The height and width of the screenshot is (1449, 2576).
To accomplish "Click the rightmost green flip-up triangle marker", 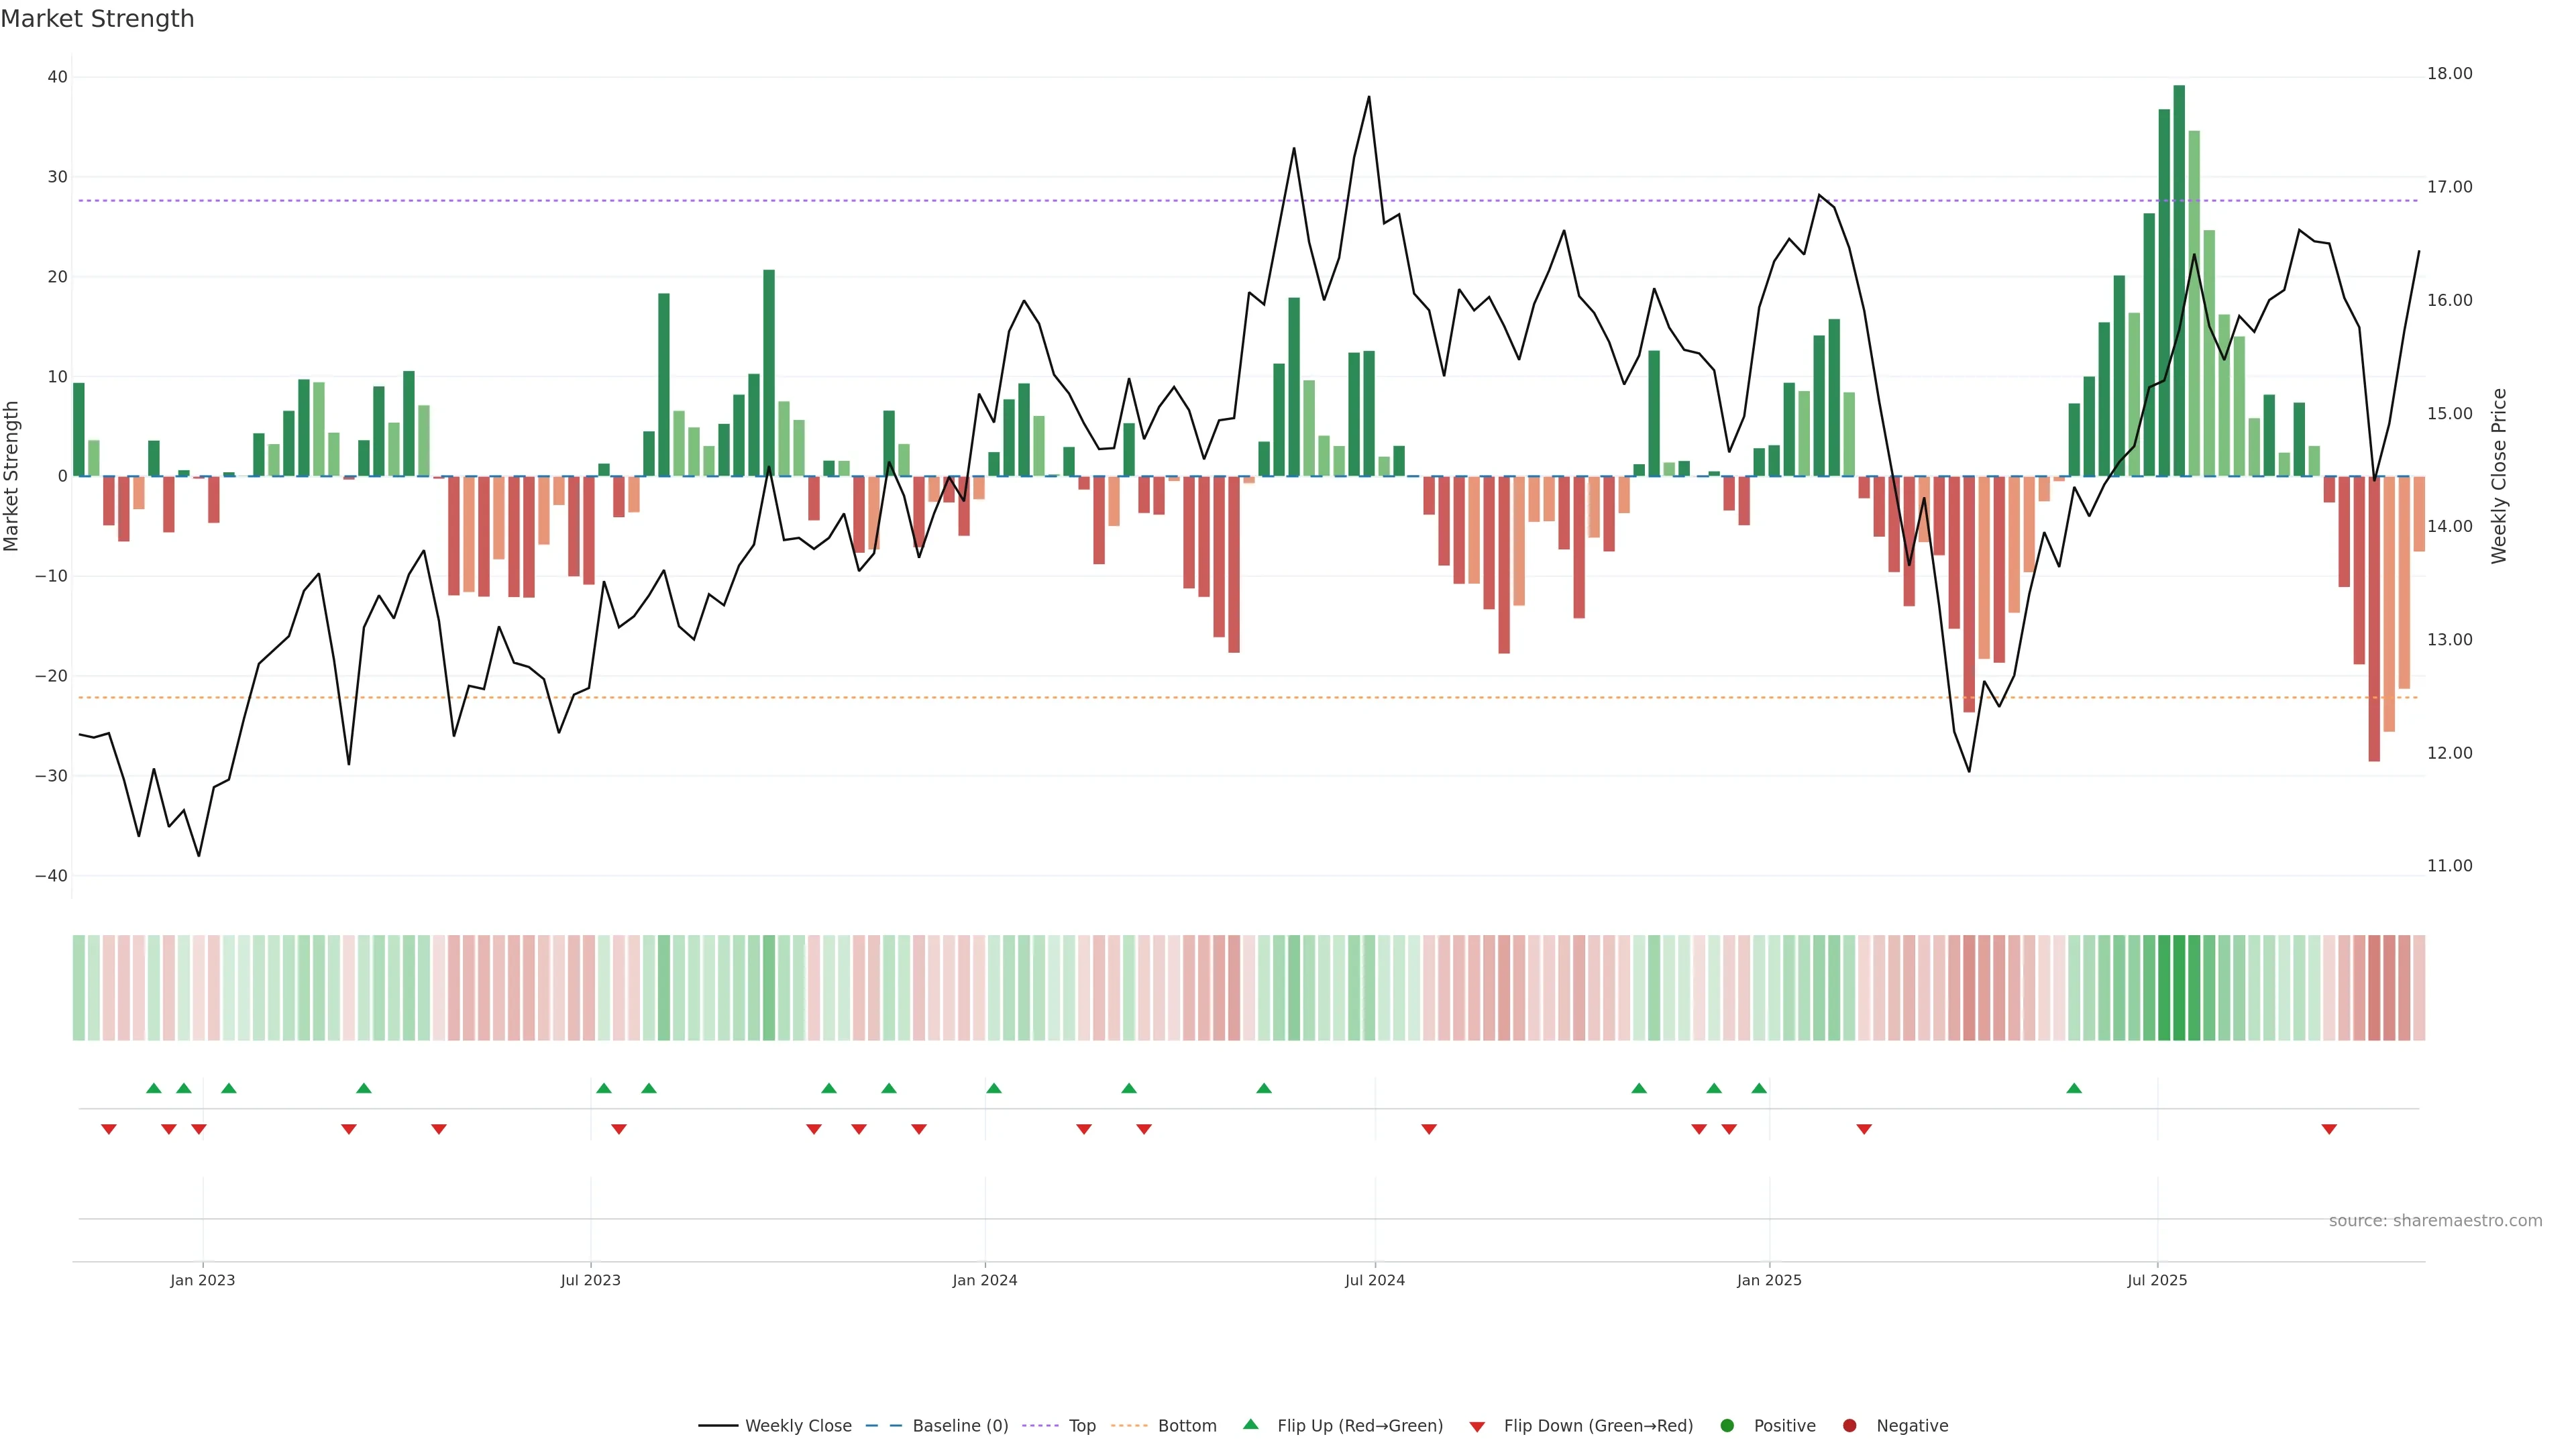I will [2074, 1088].
